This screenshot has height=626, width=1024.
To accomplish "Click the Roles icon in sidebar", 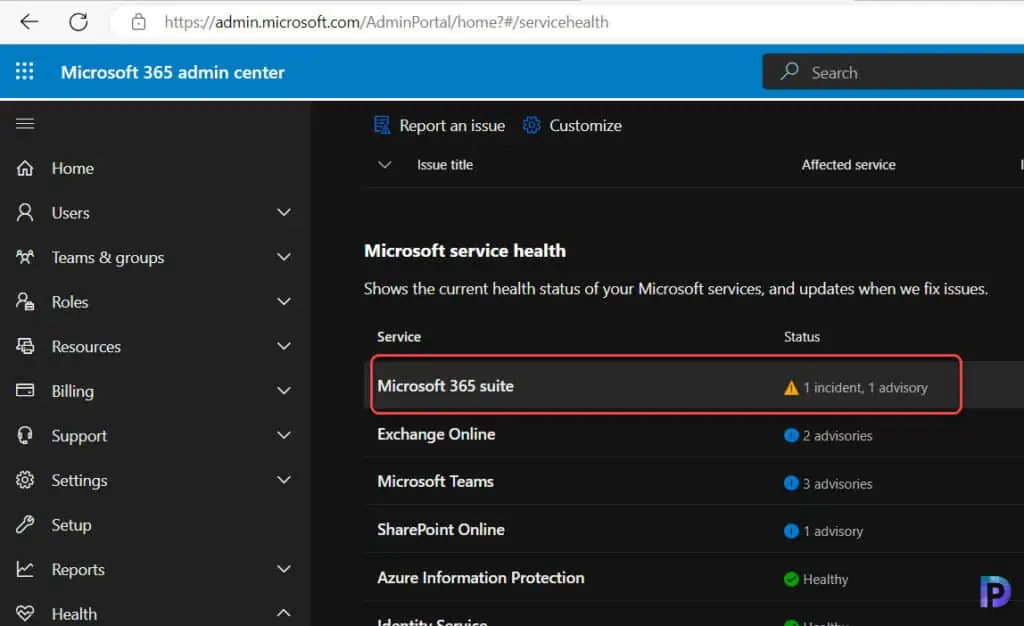I will point(25,301).
